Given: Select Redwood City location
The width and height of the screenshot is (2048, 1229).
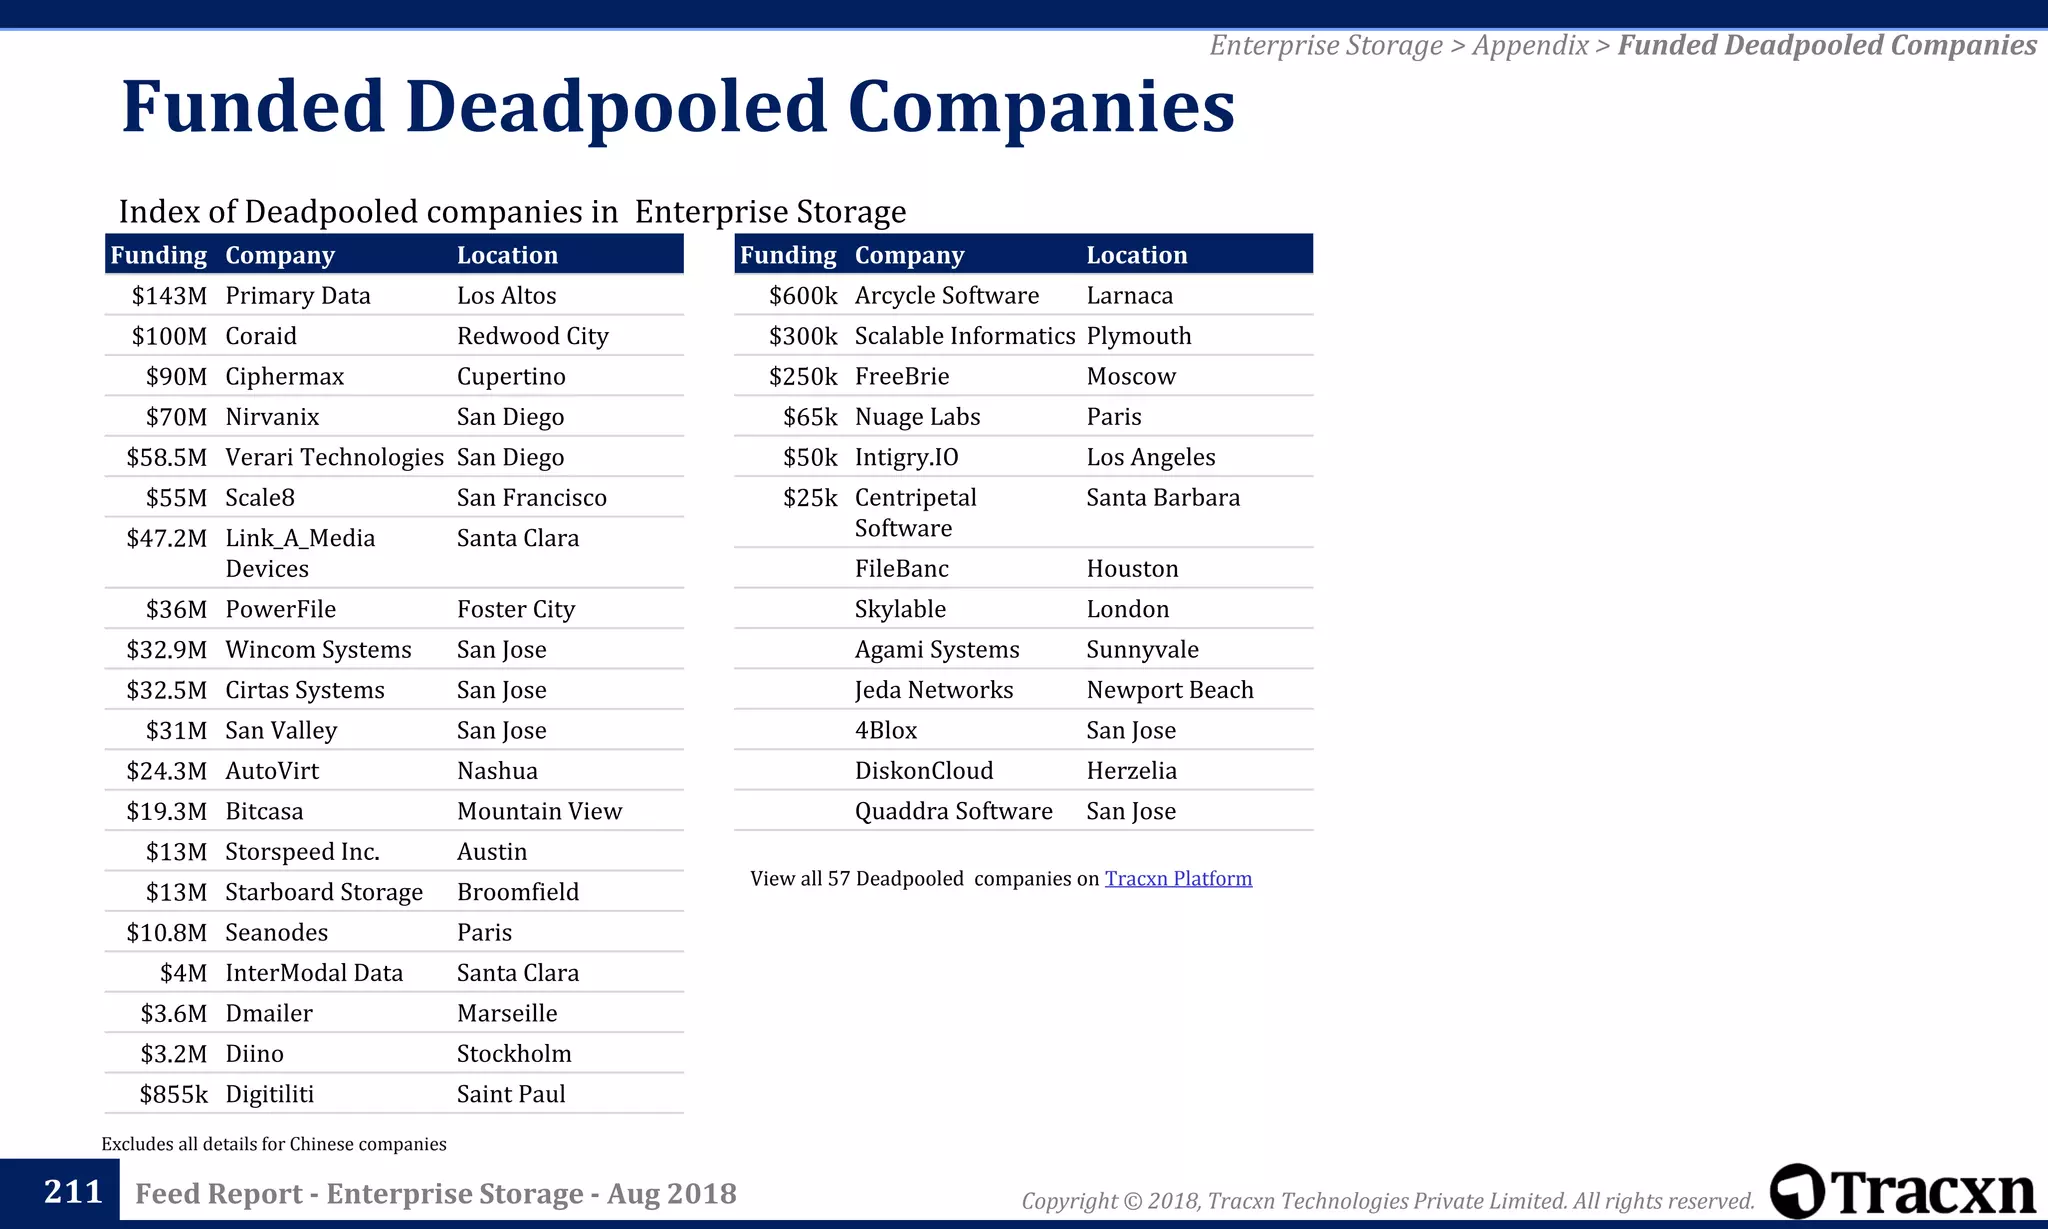Looking at the screenshot, I should 533,336.
